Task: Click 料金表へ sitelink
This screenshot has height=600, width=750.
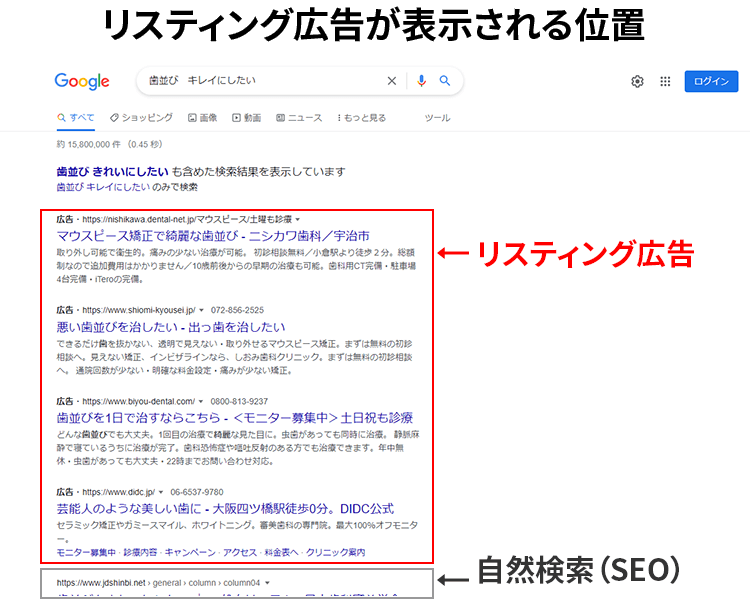Action: (x=281, y=553)
